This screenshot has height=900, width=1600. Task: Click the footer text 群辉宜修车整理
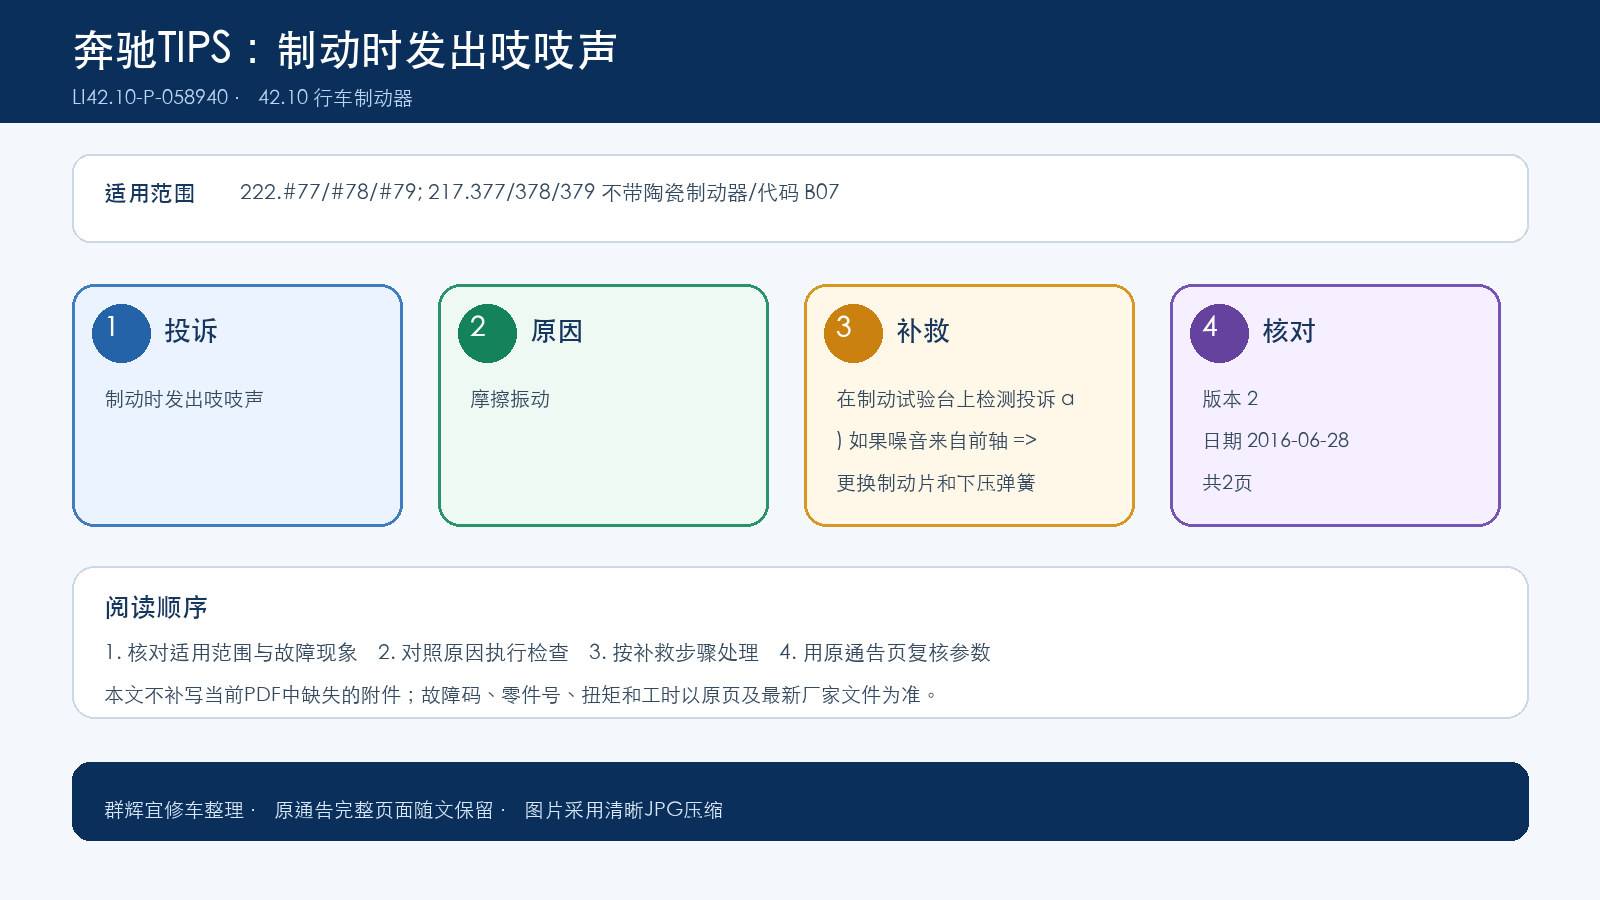tap(174, 810)
